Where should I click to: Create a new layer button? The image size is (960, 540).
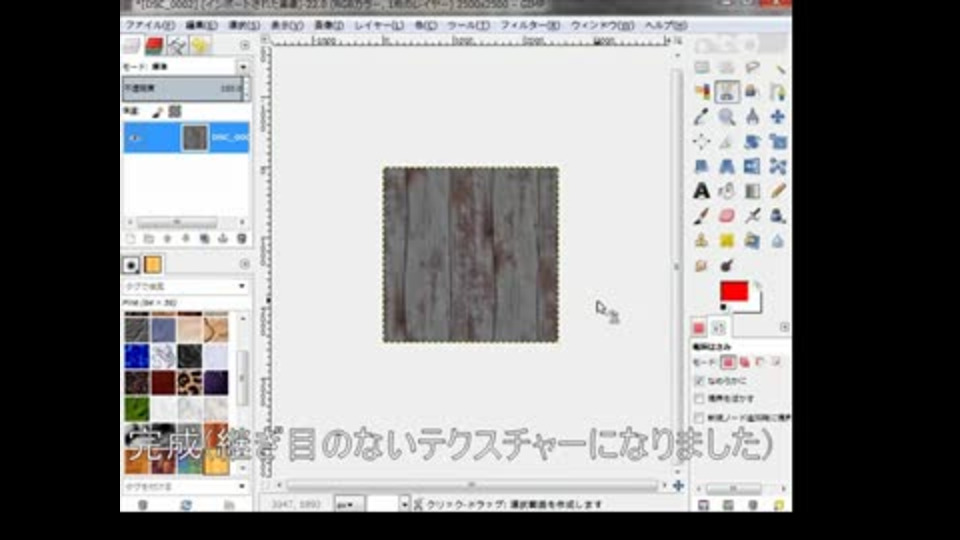(x=130, y=239)
